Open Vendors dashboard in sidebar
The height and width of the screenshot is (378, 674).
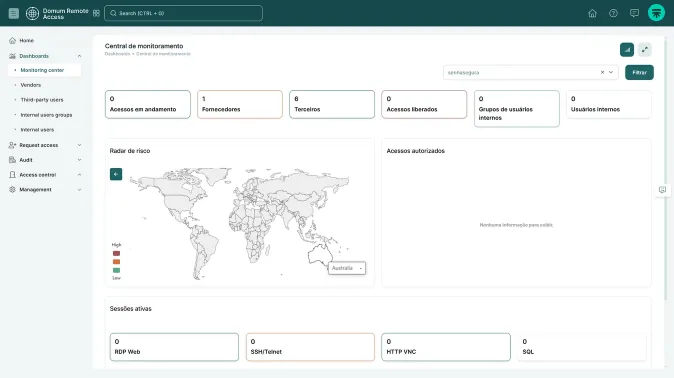point(31,85)
